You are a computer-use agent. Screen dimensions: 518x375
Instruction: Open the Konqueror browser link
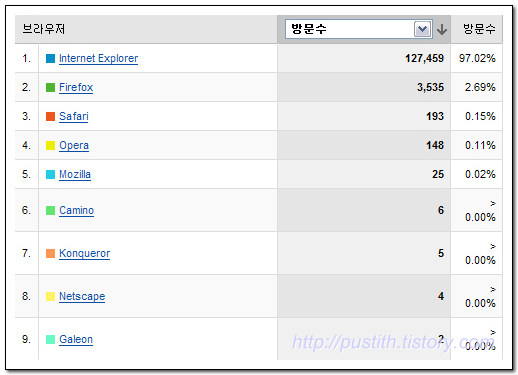pyautogui.click(x=85, y=253)
